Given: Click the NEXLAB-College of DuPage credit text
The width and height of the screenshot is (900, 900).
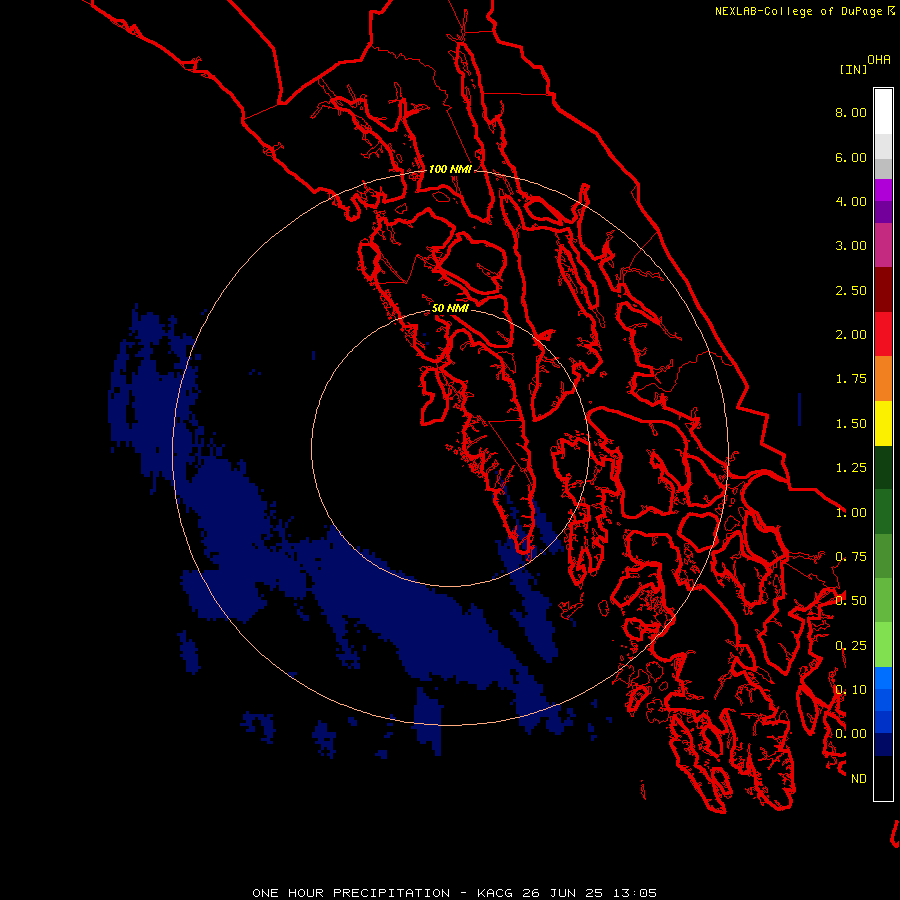Looking at the screenshot, I should pyautogui.click(x=799, y=11).
